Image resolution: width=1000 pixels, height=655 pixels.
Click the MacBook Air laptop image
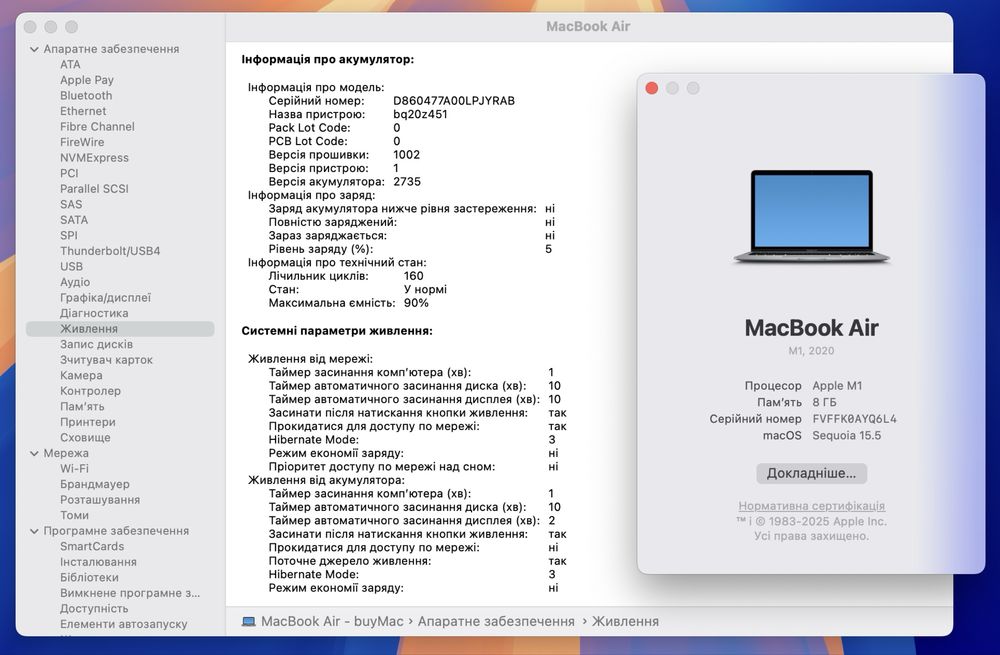tap(811, 217)
